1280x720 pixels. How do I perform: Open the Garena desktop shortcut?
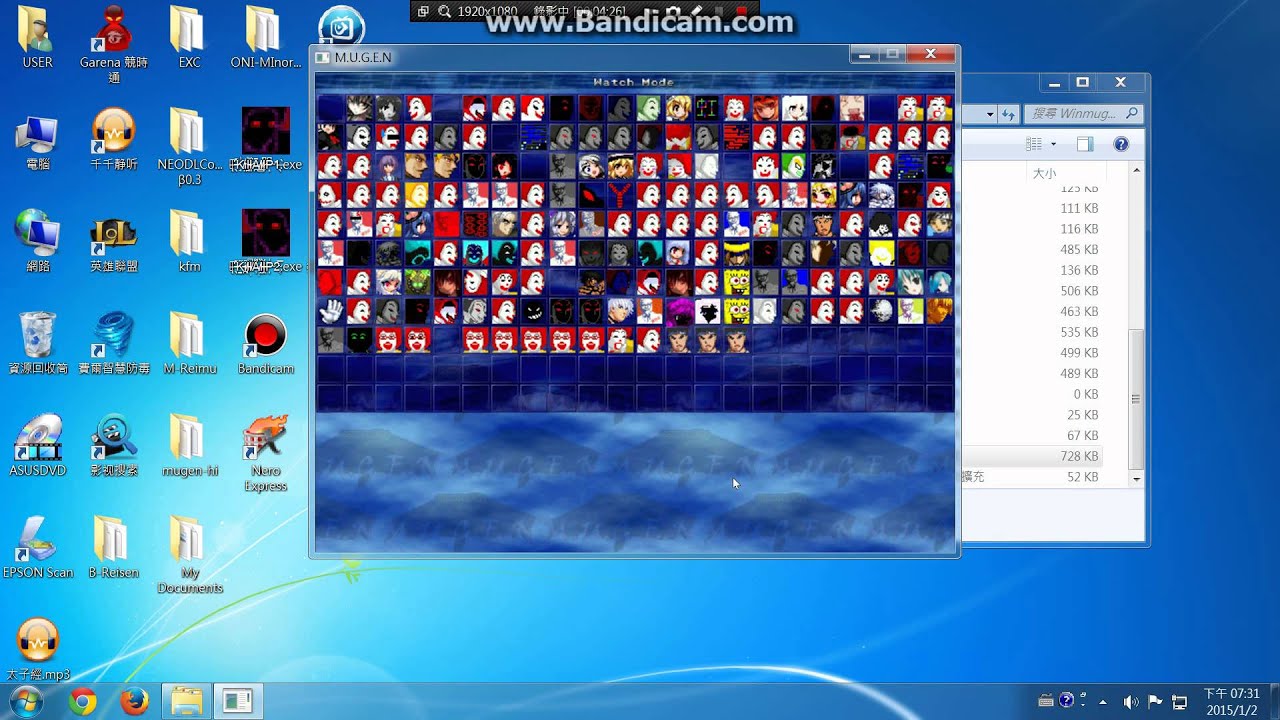[x=114, y=44]
